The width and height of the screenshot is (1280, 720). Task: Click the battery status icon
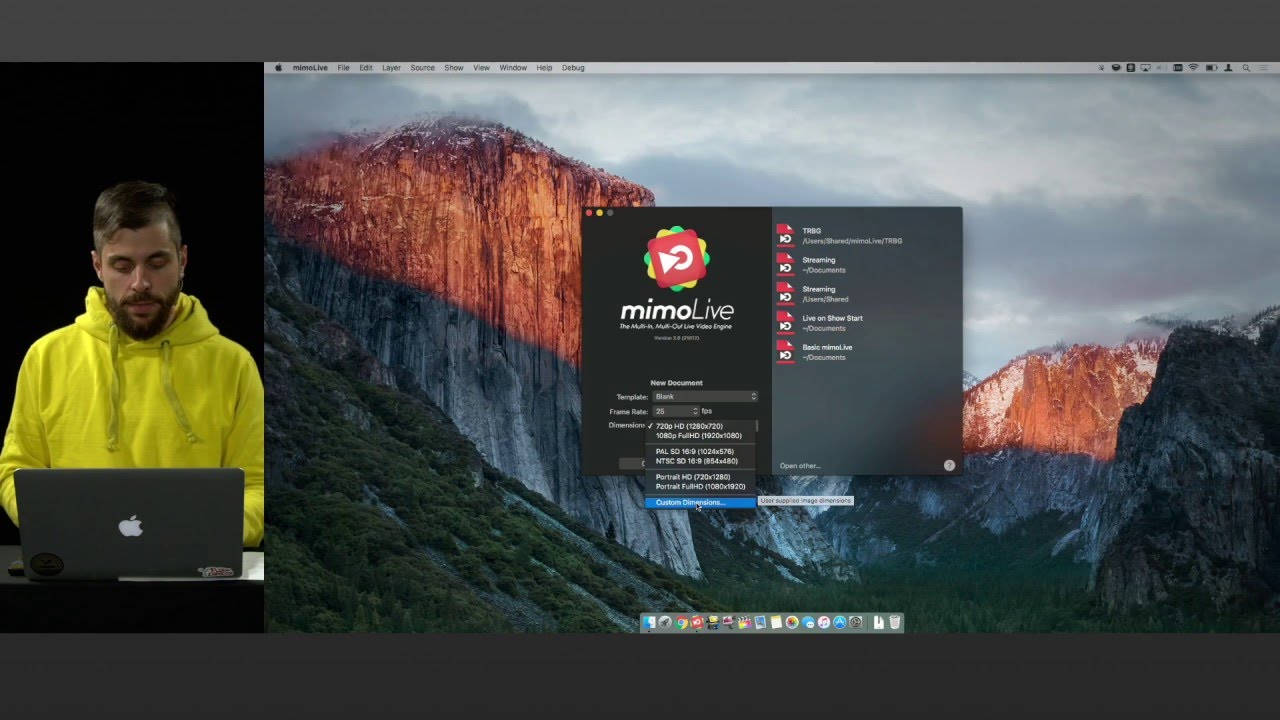pos(1211,68)
